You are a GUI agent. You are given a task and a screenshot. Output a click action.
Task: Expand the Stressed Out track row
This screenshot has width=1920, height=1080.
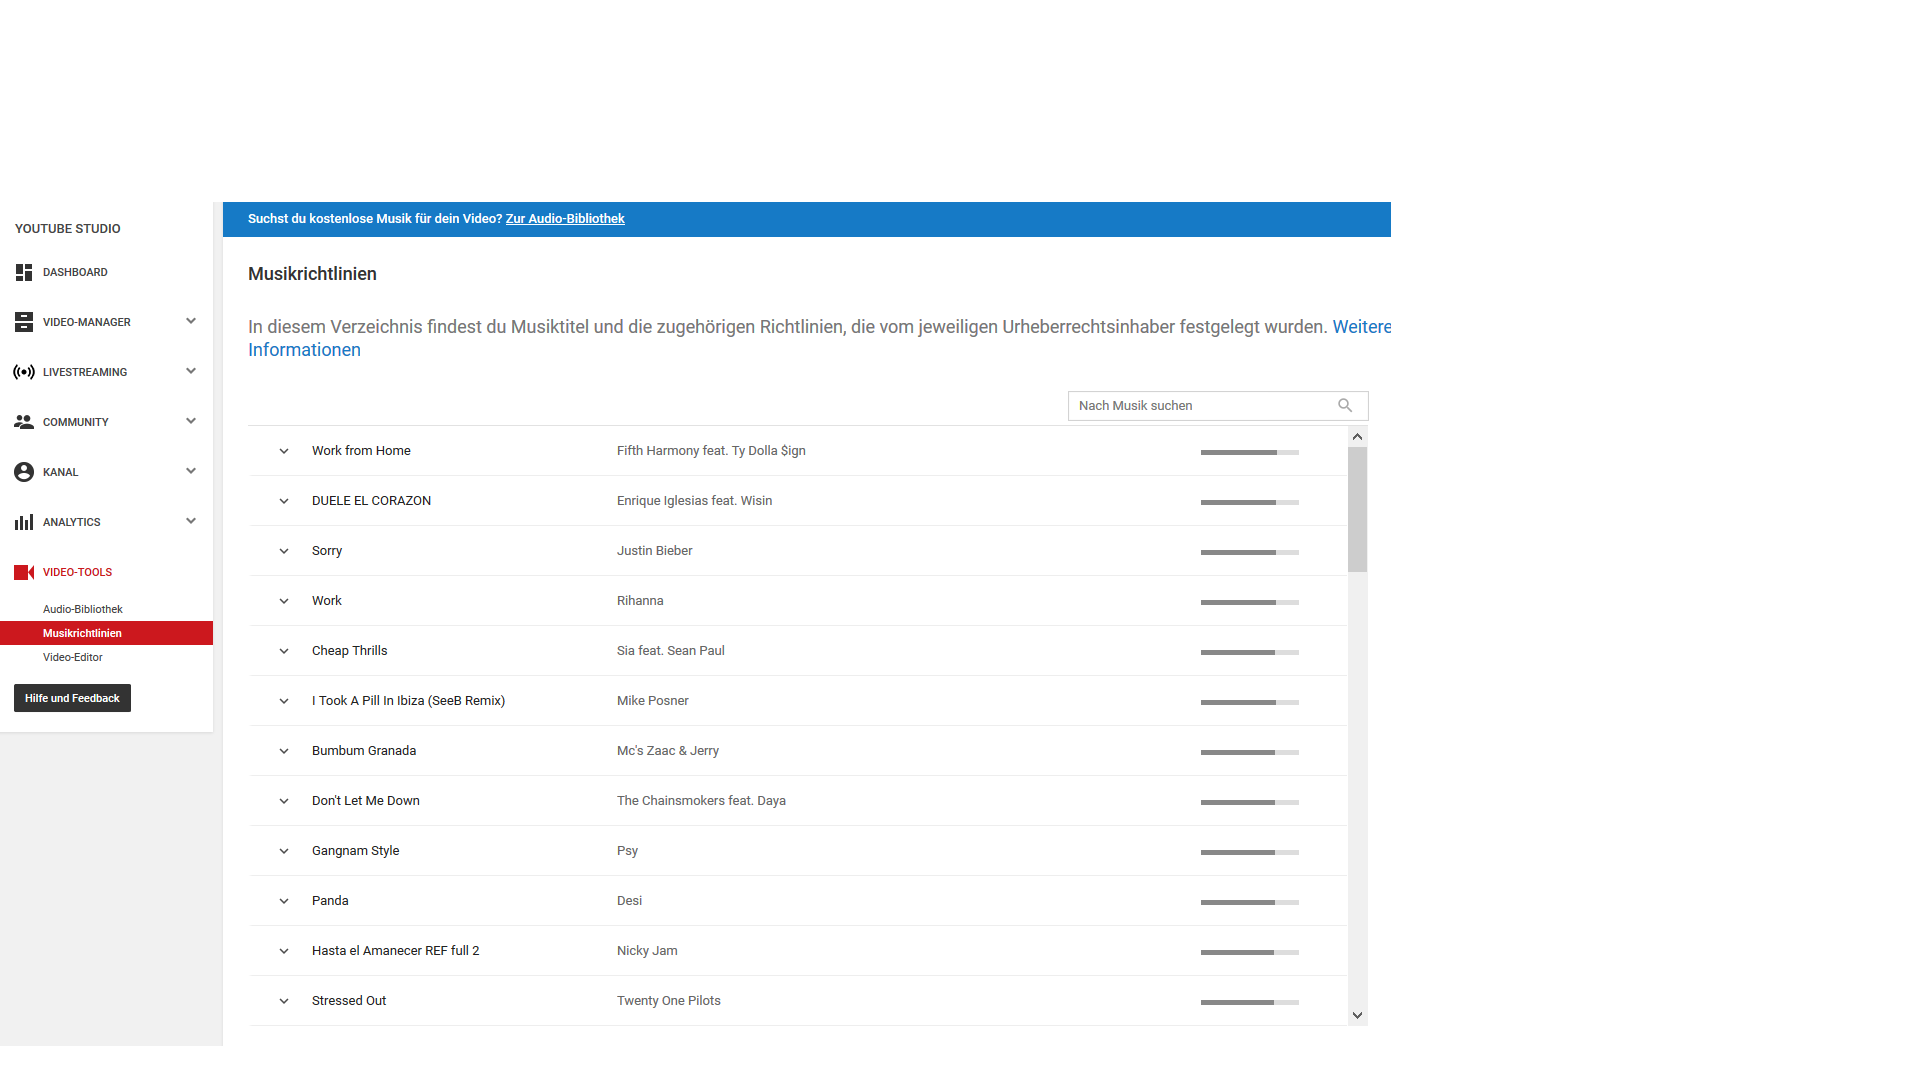point(284,1001)
